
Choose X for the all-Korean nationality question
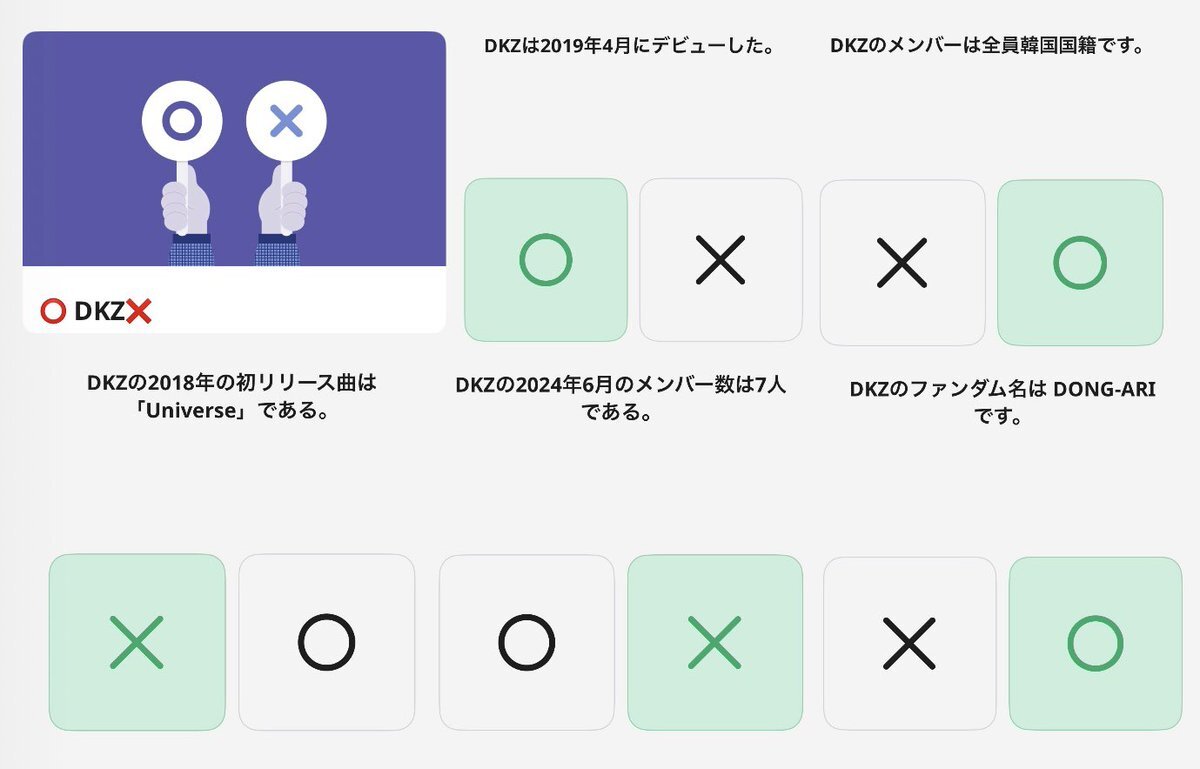click(902, 263)
